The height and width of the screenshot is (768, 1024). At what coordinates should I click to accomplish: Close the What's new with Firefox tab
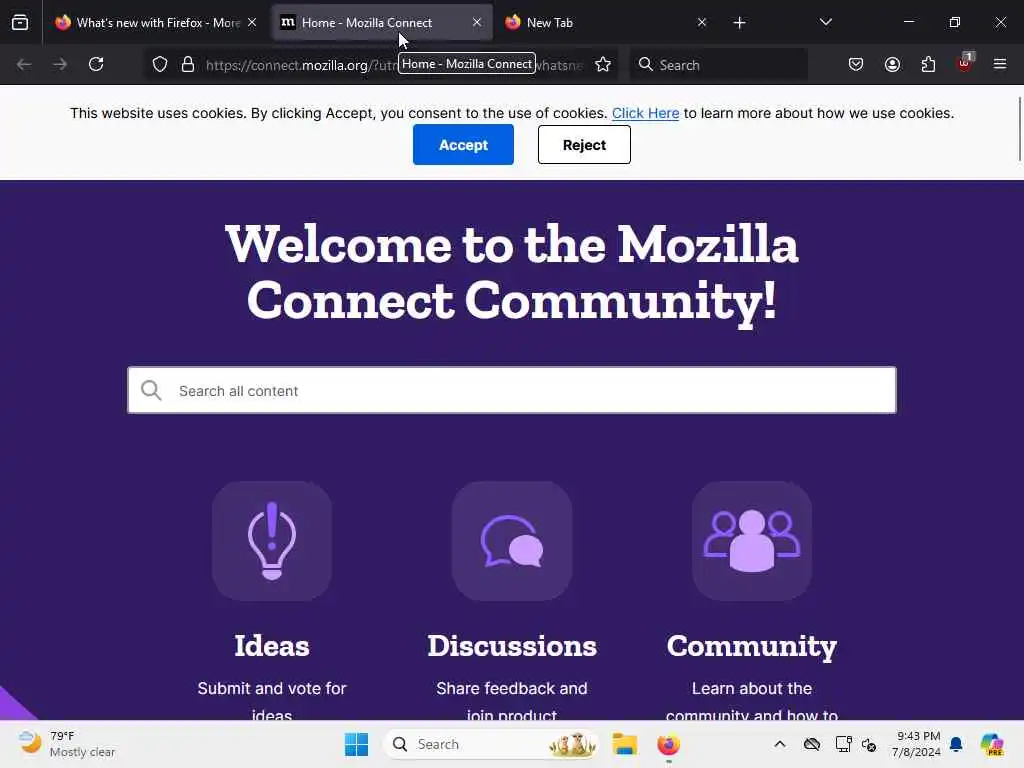[x=252, y=23]
